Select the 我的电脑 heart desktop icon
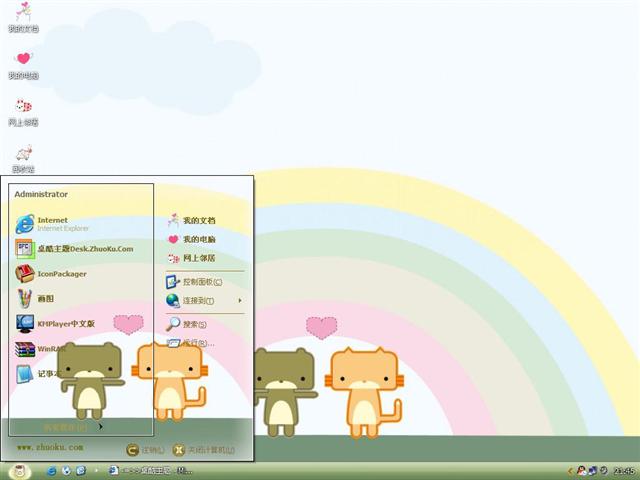The height and width of the screenshot is (480, 640). (x=23, y=65)
